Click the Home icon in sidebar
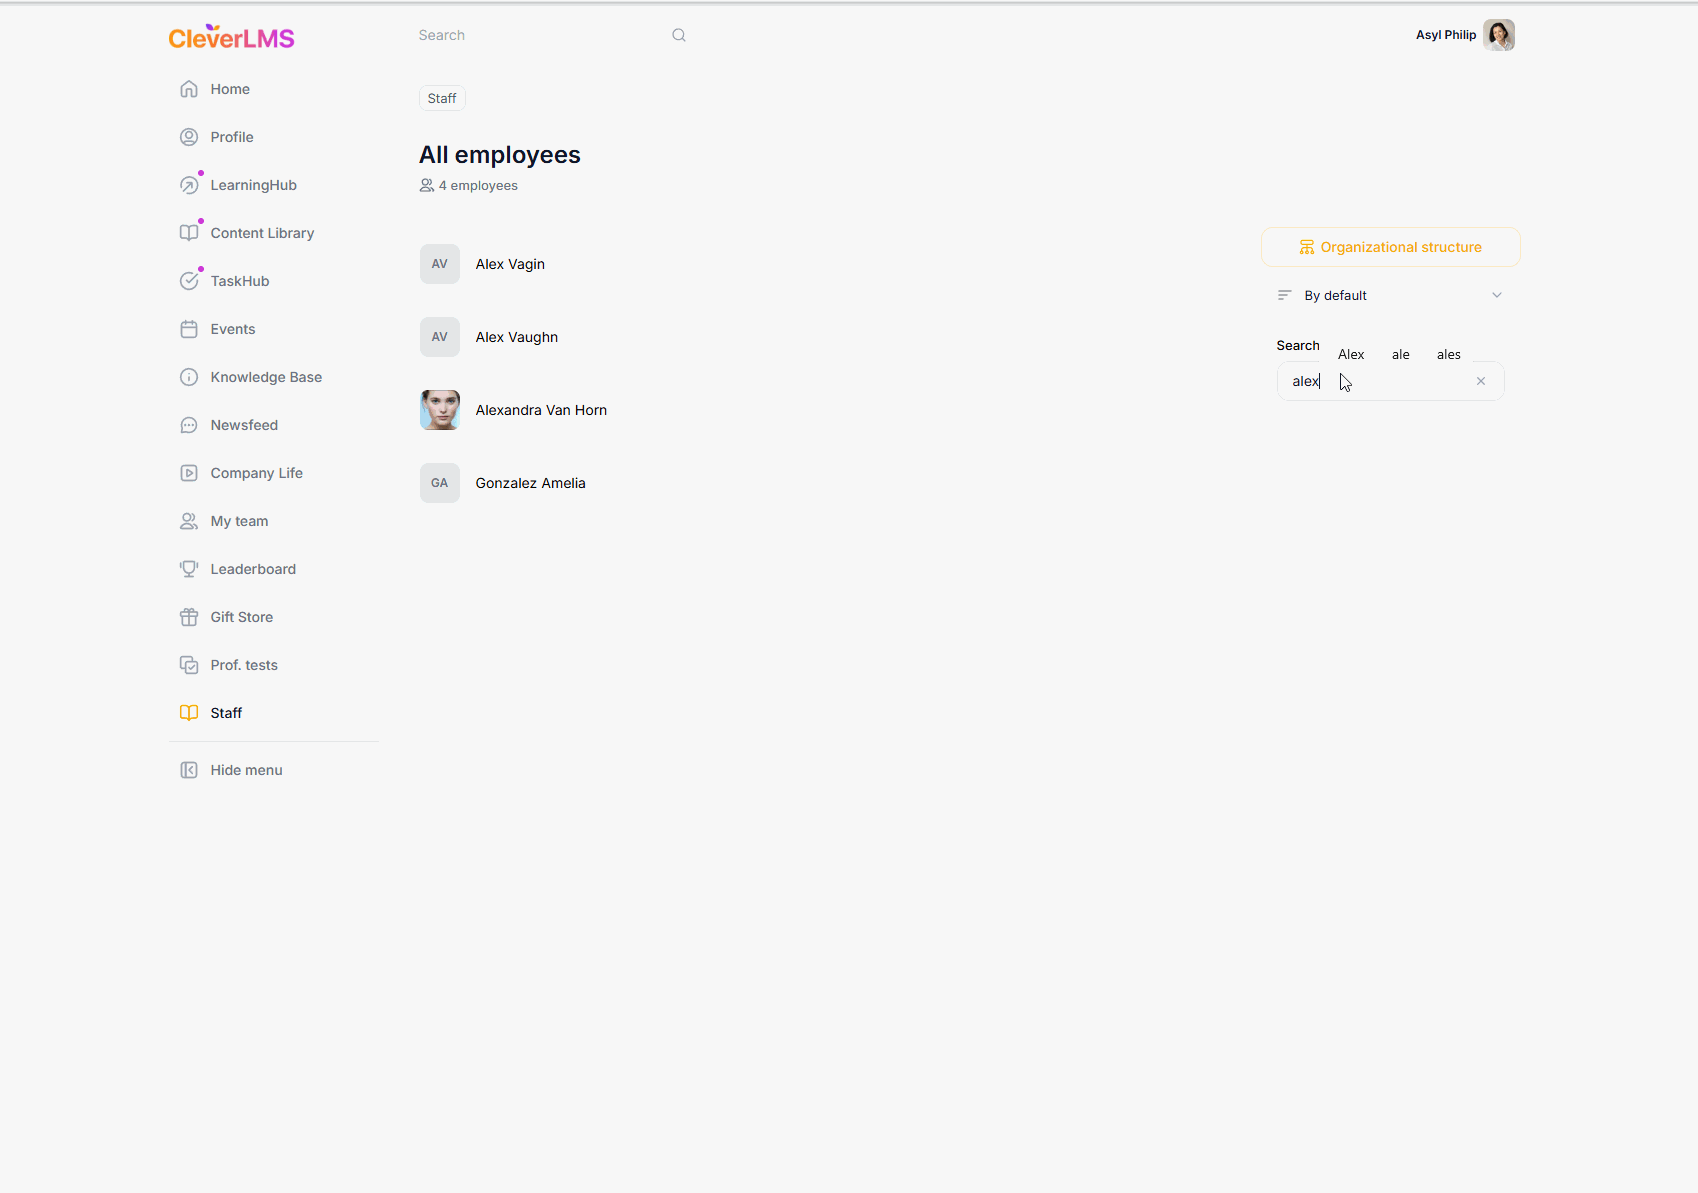This screenshot has width=1698, height=1193. click(x=189, y=89)
